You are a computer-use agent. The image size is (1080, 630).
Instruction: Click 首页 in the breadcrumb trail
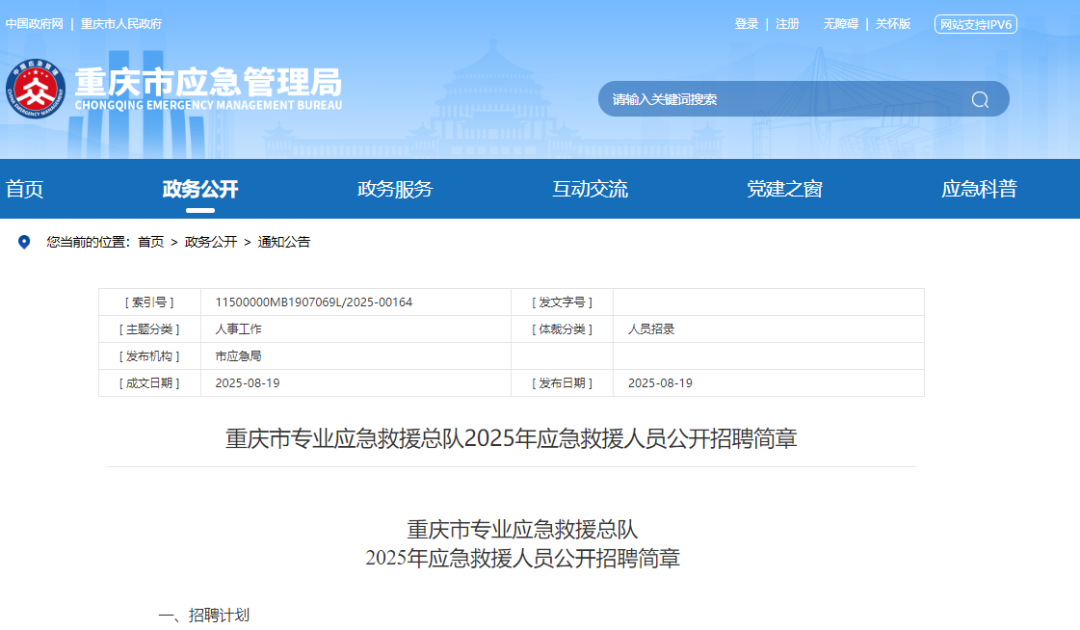pos(151,242)
